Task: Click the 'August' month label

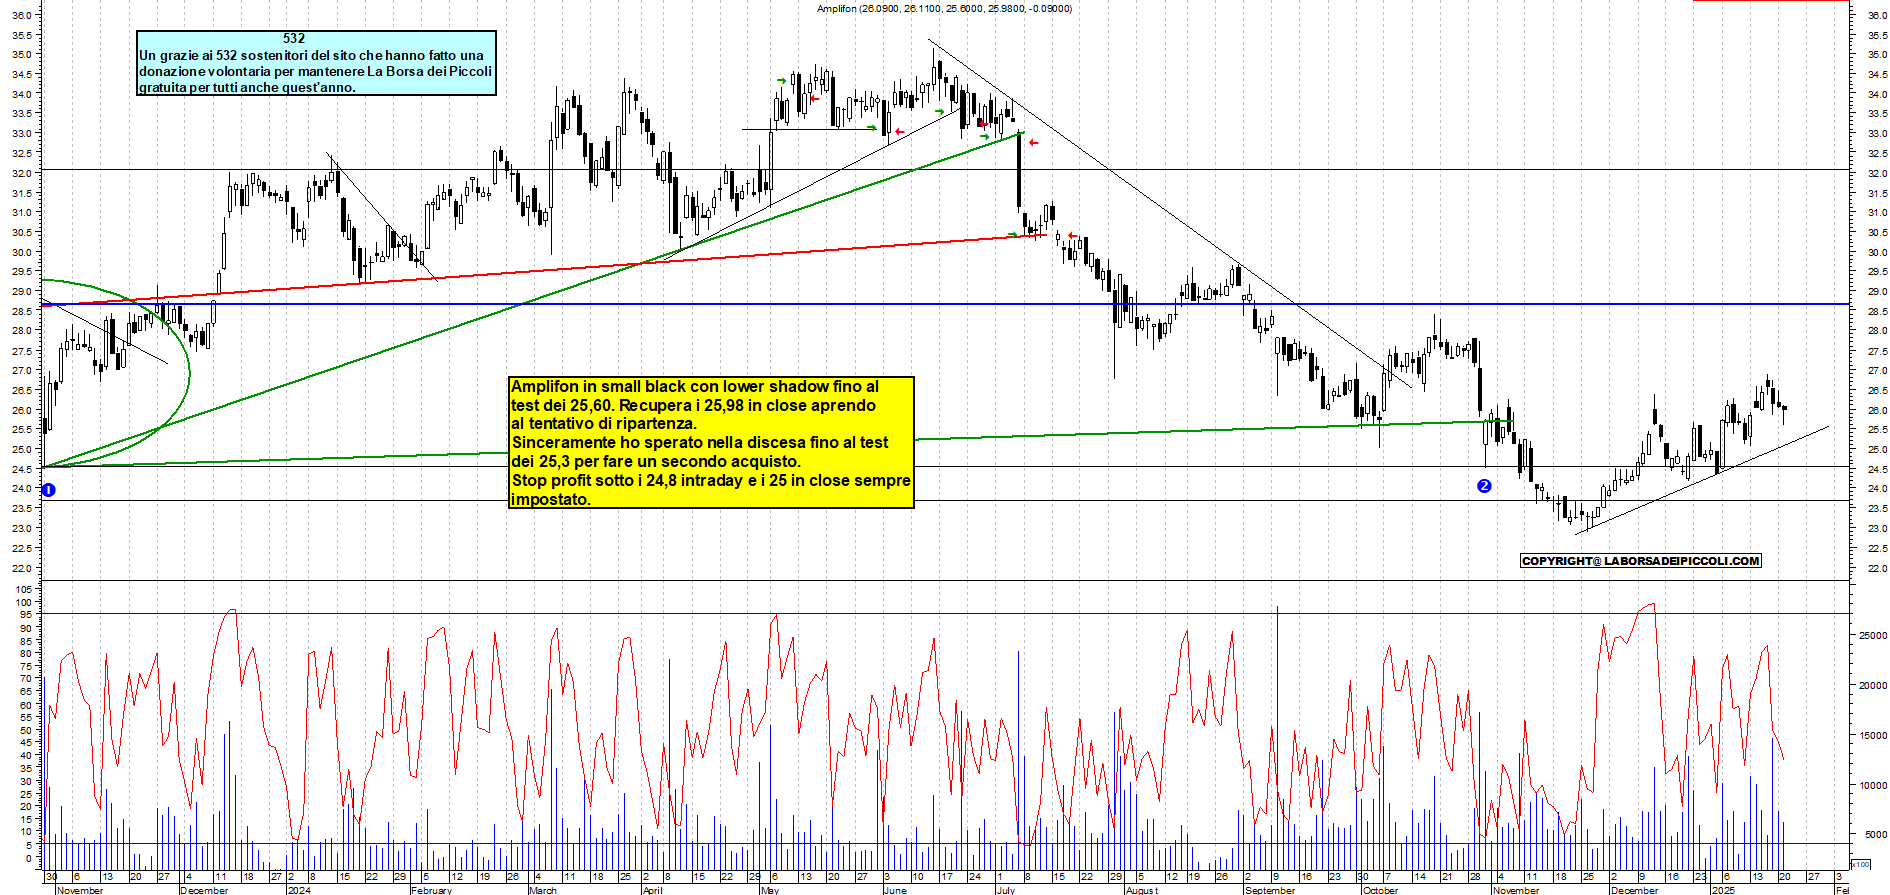Action: coord(1142,890)
